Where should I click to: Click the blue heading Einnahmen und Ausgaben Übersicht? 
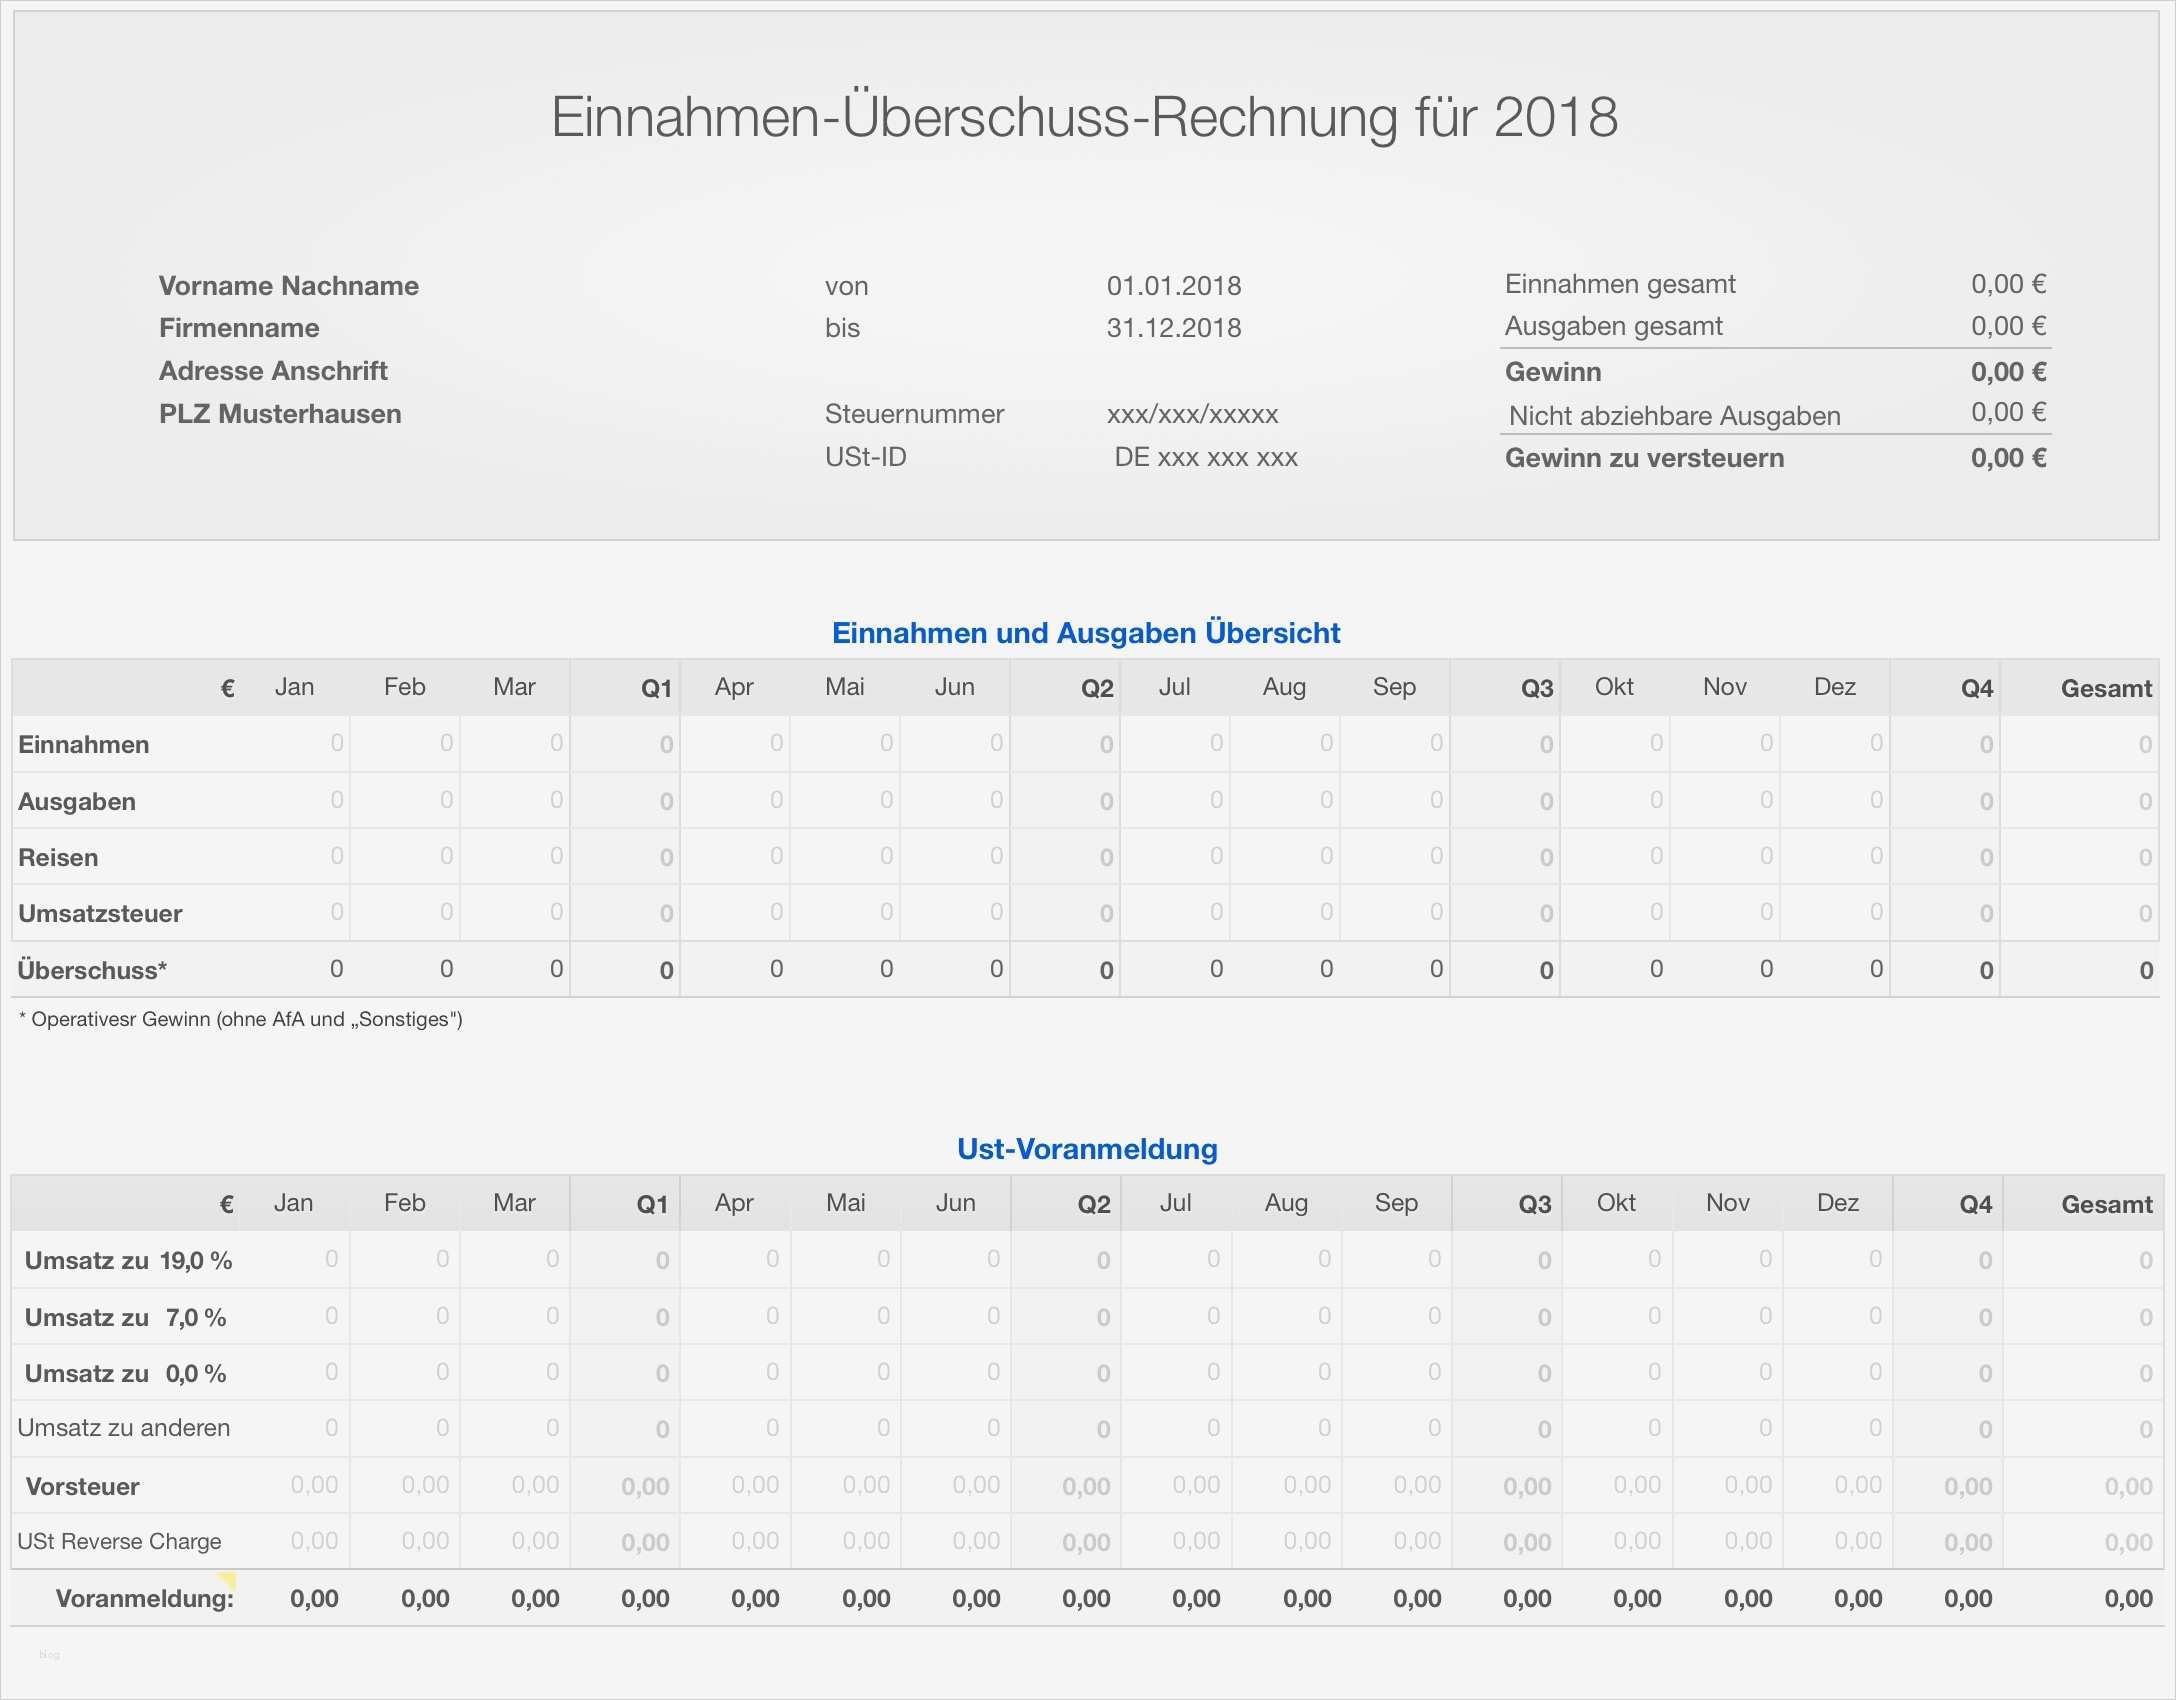coord(1086,632)
